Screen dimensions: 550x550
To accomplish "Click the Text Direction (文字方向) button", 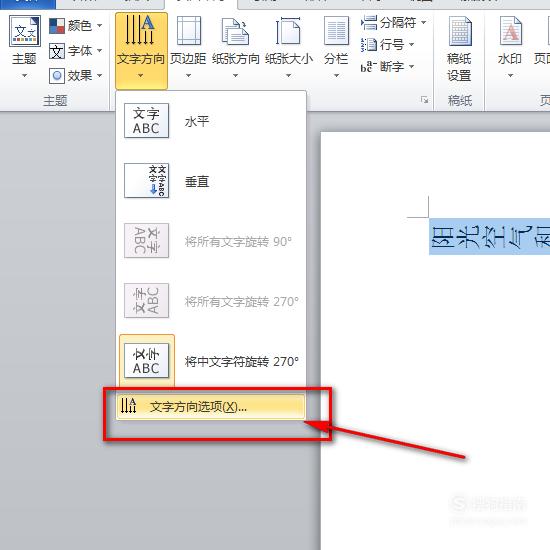I will click(x=141, y=50).
